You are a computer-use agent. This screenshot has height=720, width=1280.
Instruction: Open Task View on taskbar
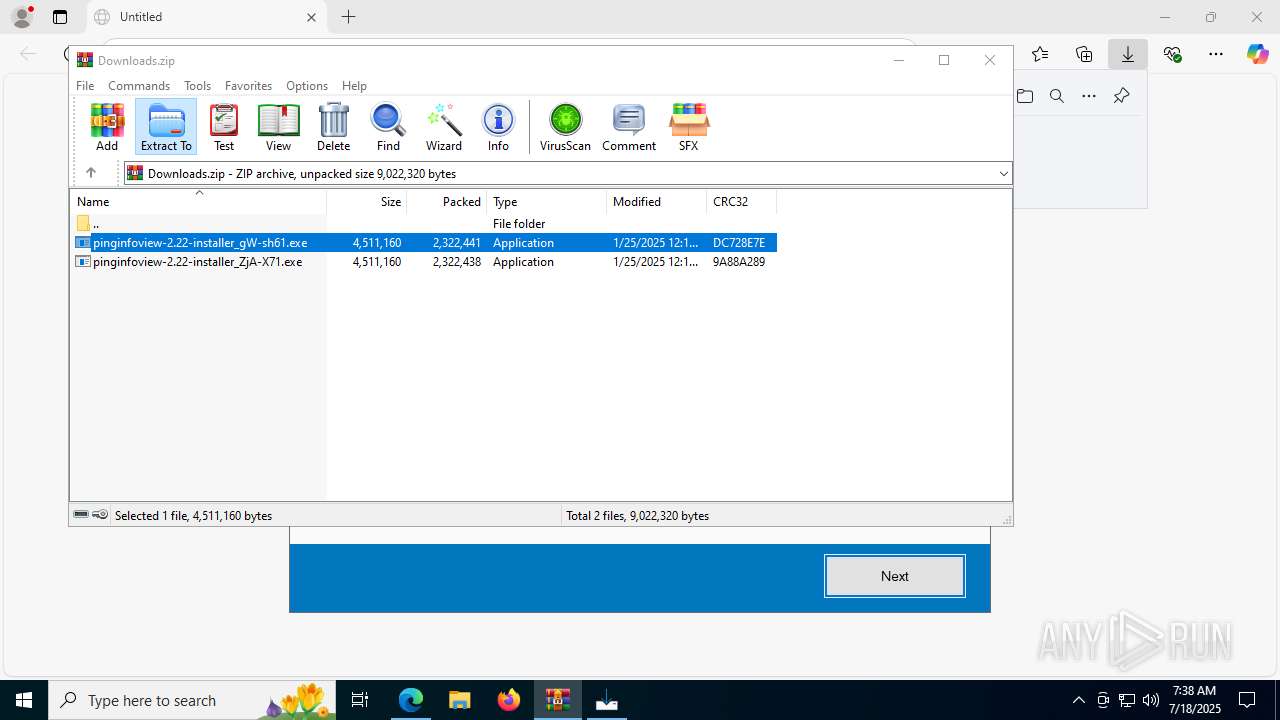pyautogui.click(x=360, y=700)
